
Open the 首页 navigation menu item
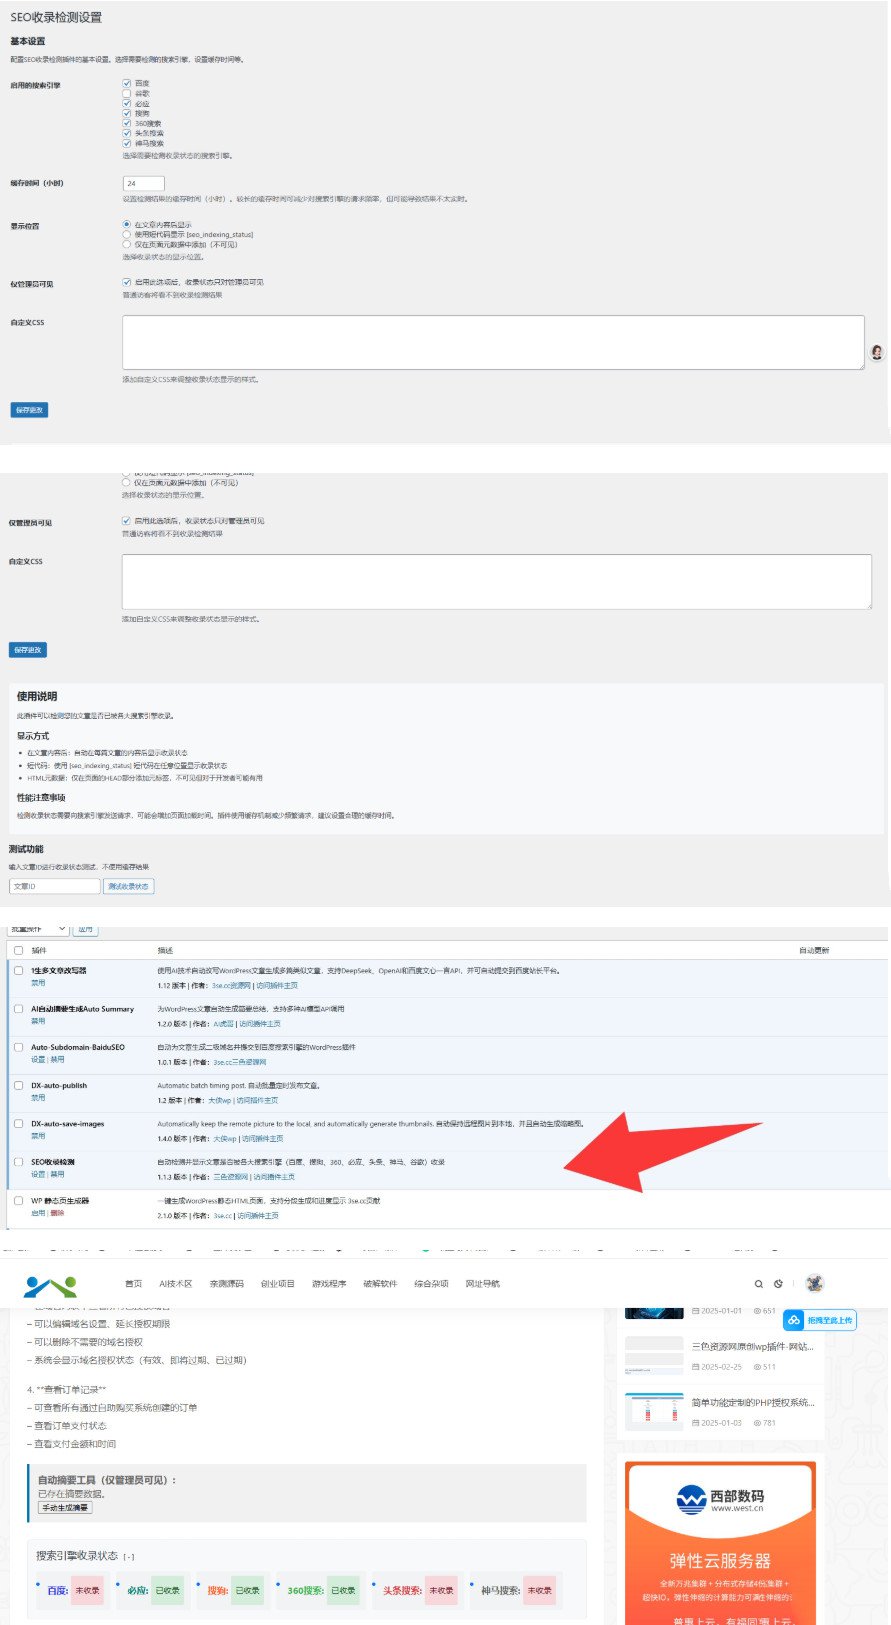133,1284
